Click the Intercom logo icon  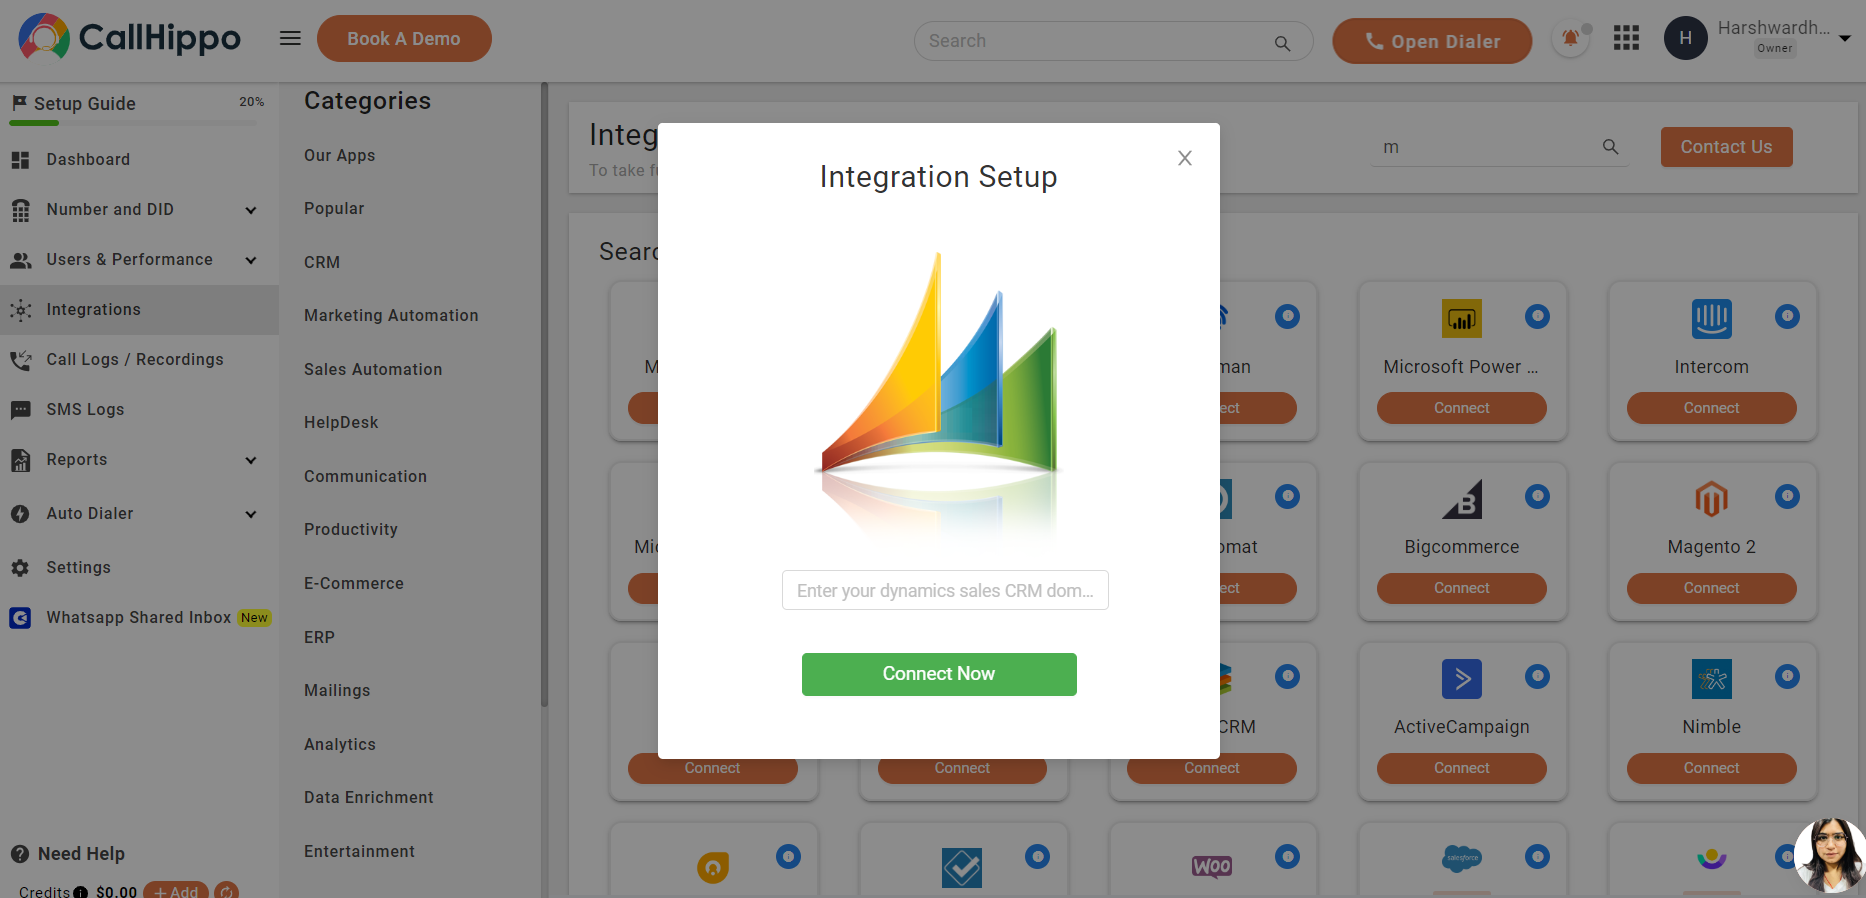1712,319
